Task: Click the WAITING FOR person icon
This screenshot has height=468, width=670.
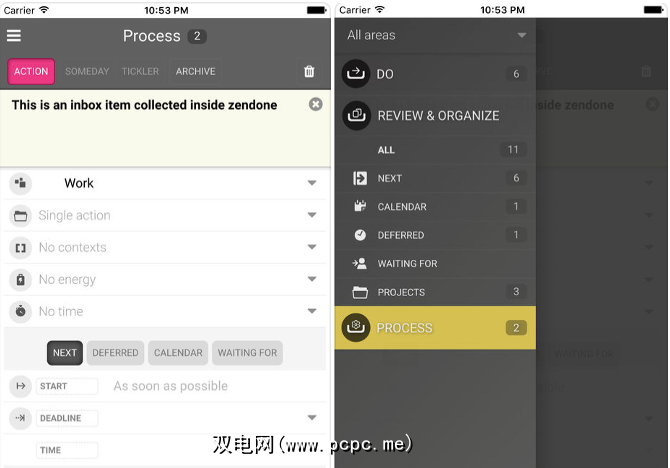Action: [360, 264]
